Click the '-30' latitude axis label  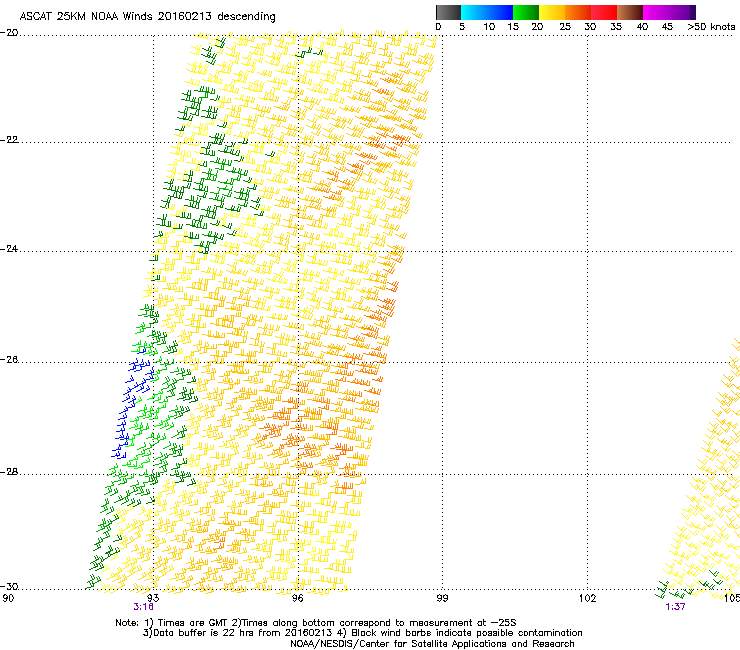coord(9,587)
